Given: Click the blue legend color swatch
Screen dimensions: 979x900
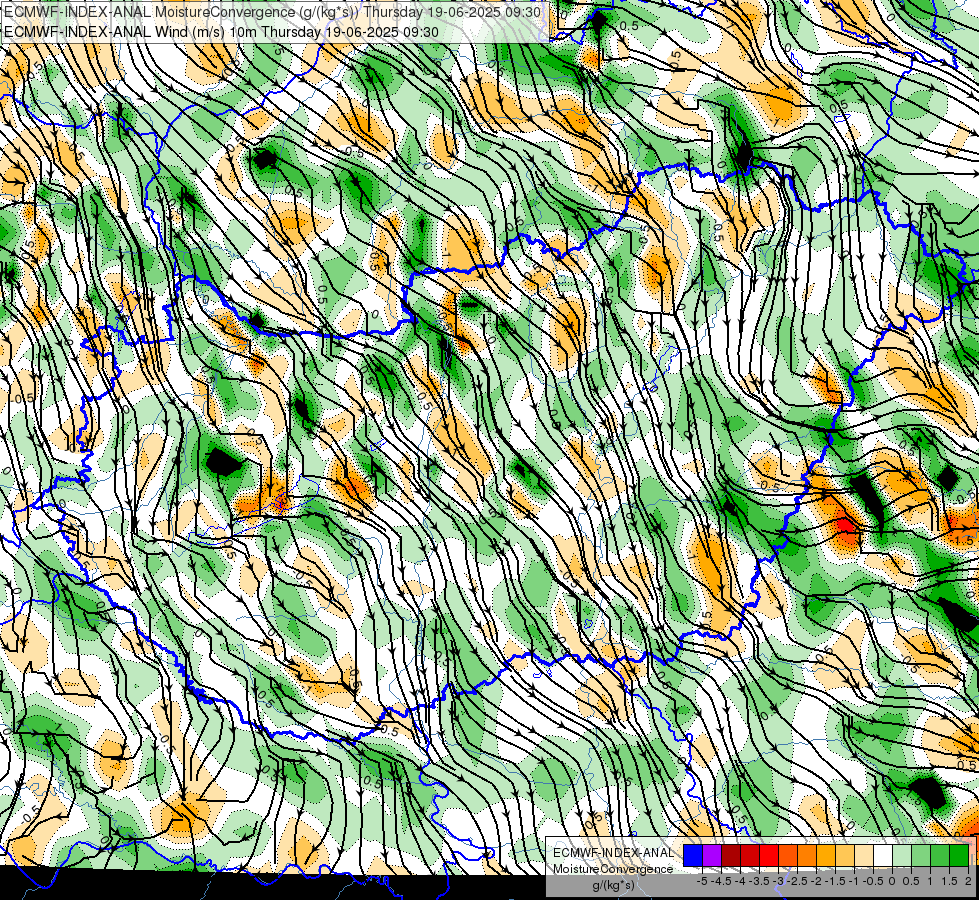Looking at the screenshot, I should coord(693,855).
